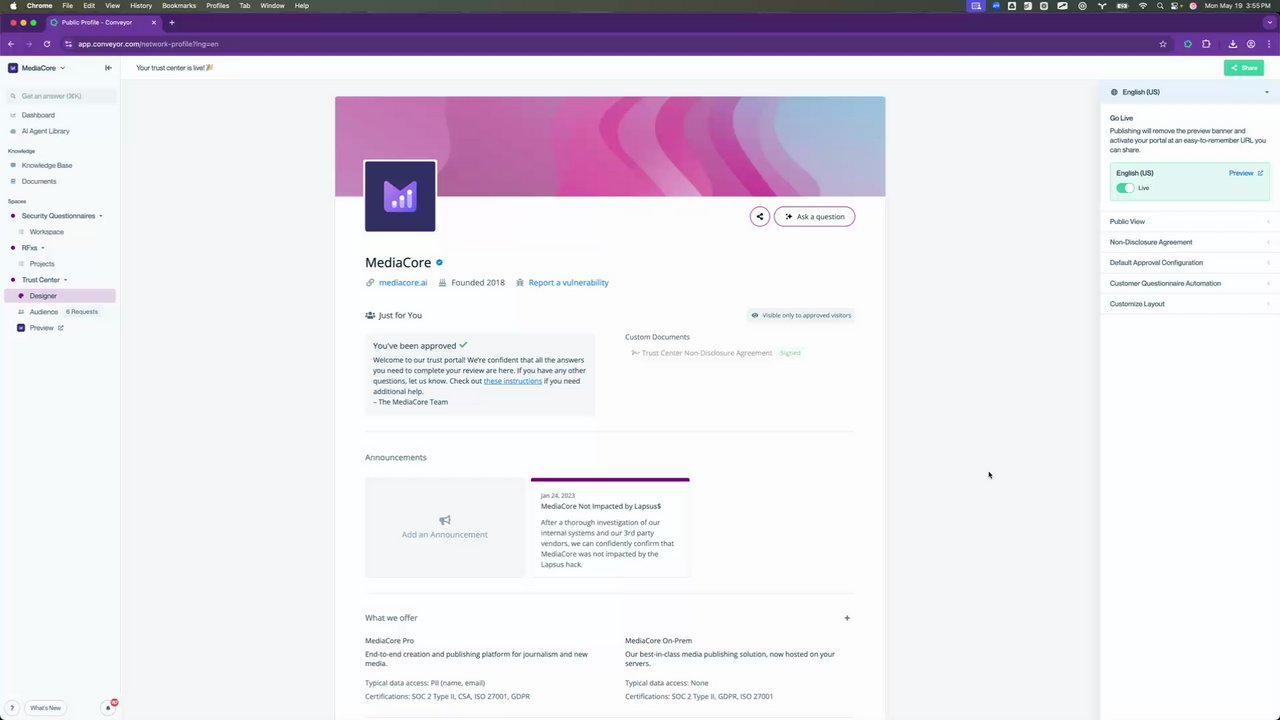Click the address bar URL
Screen dimensions: 1280x720
tap(148, 44)
